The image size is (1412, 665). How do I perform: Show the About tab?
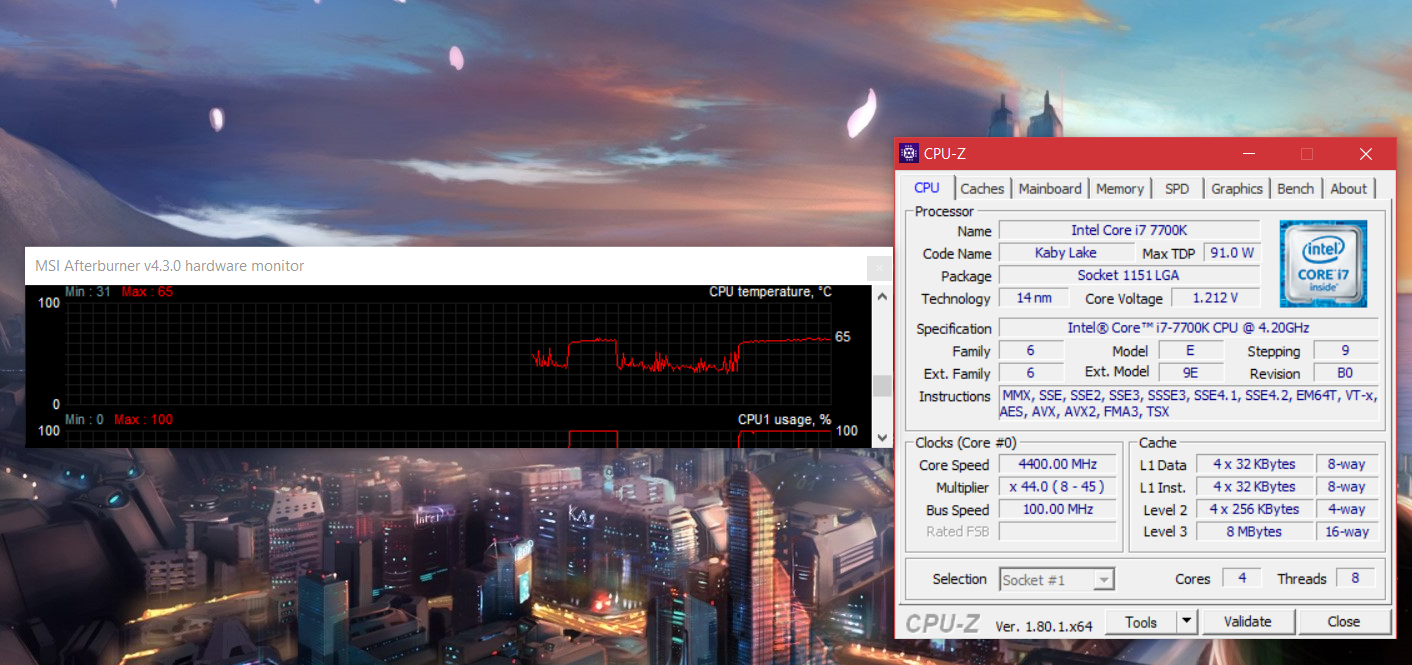pyautogui.click(x=1348, y=188)
